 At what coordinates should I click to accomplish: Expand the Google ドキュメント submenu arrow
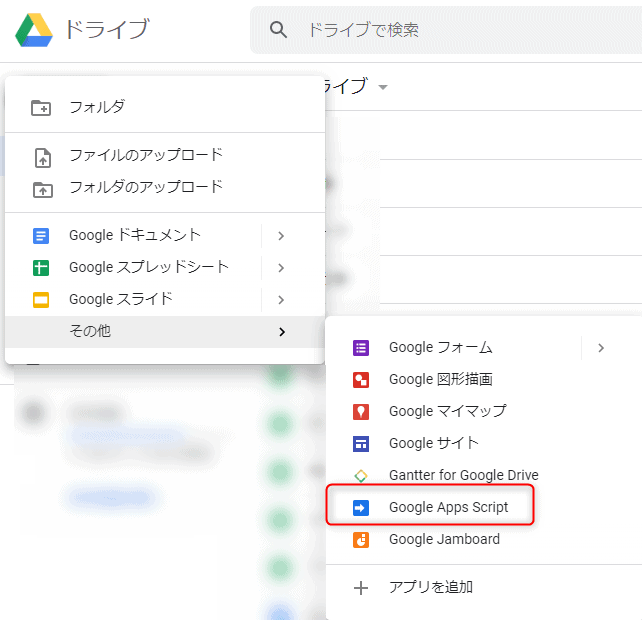tap(281, 236)
